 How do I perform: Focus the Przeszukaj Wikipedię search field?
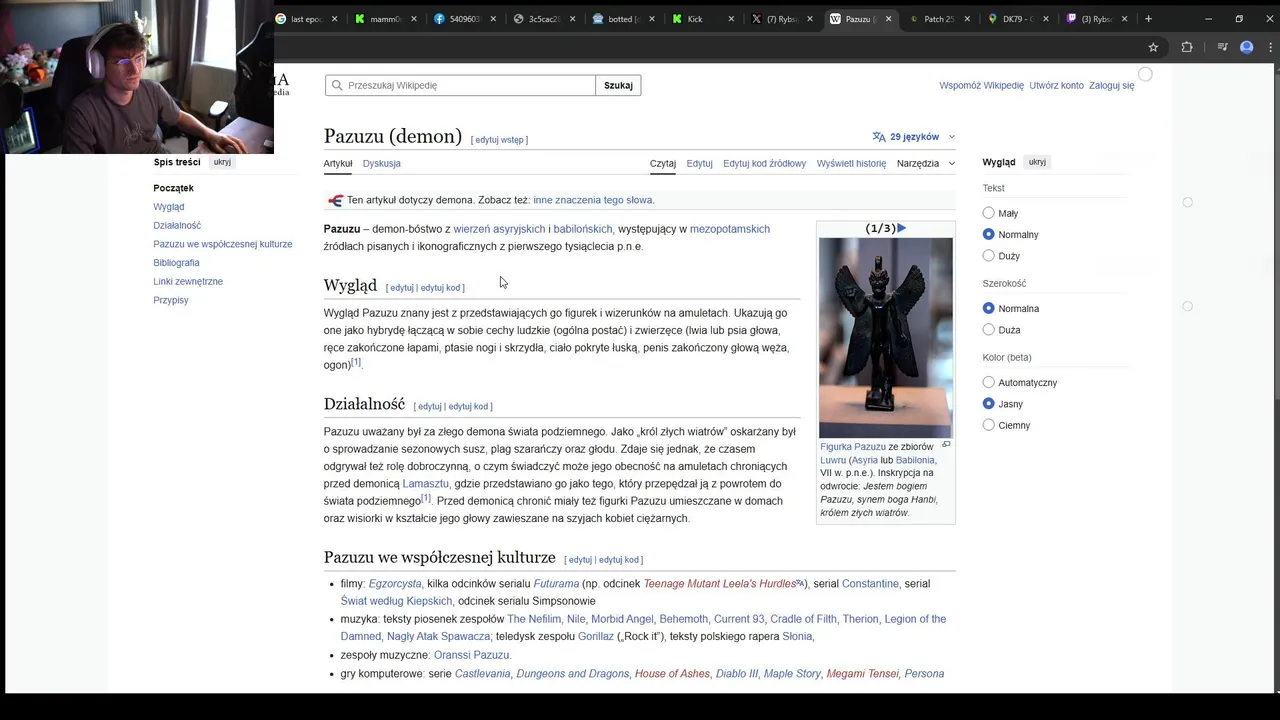[460, 85]
